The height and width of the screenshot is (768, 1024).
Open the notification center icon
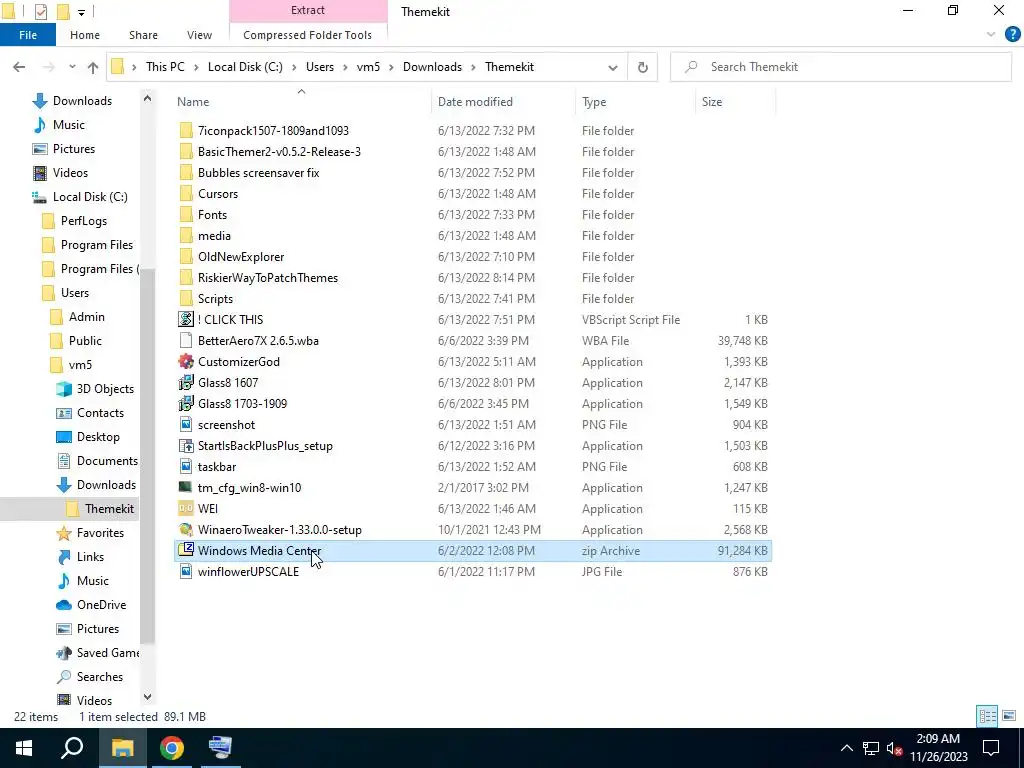(991, 748)
